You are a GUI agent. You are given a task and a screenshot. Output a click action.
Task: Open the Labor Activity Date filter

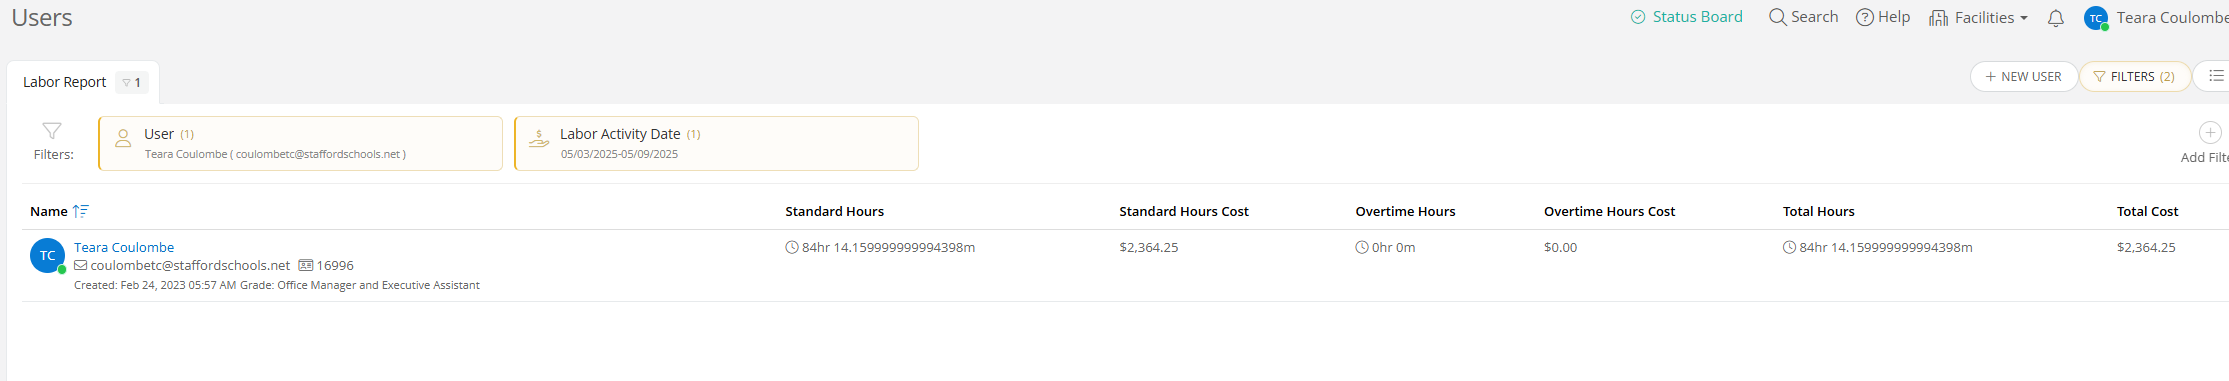[716, 143]
